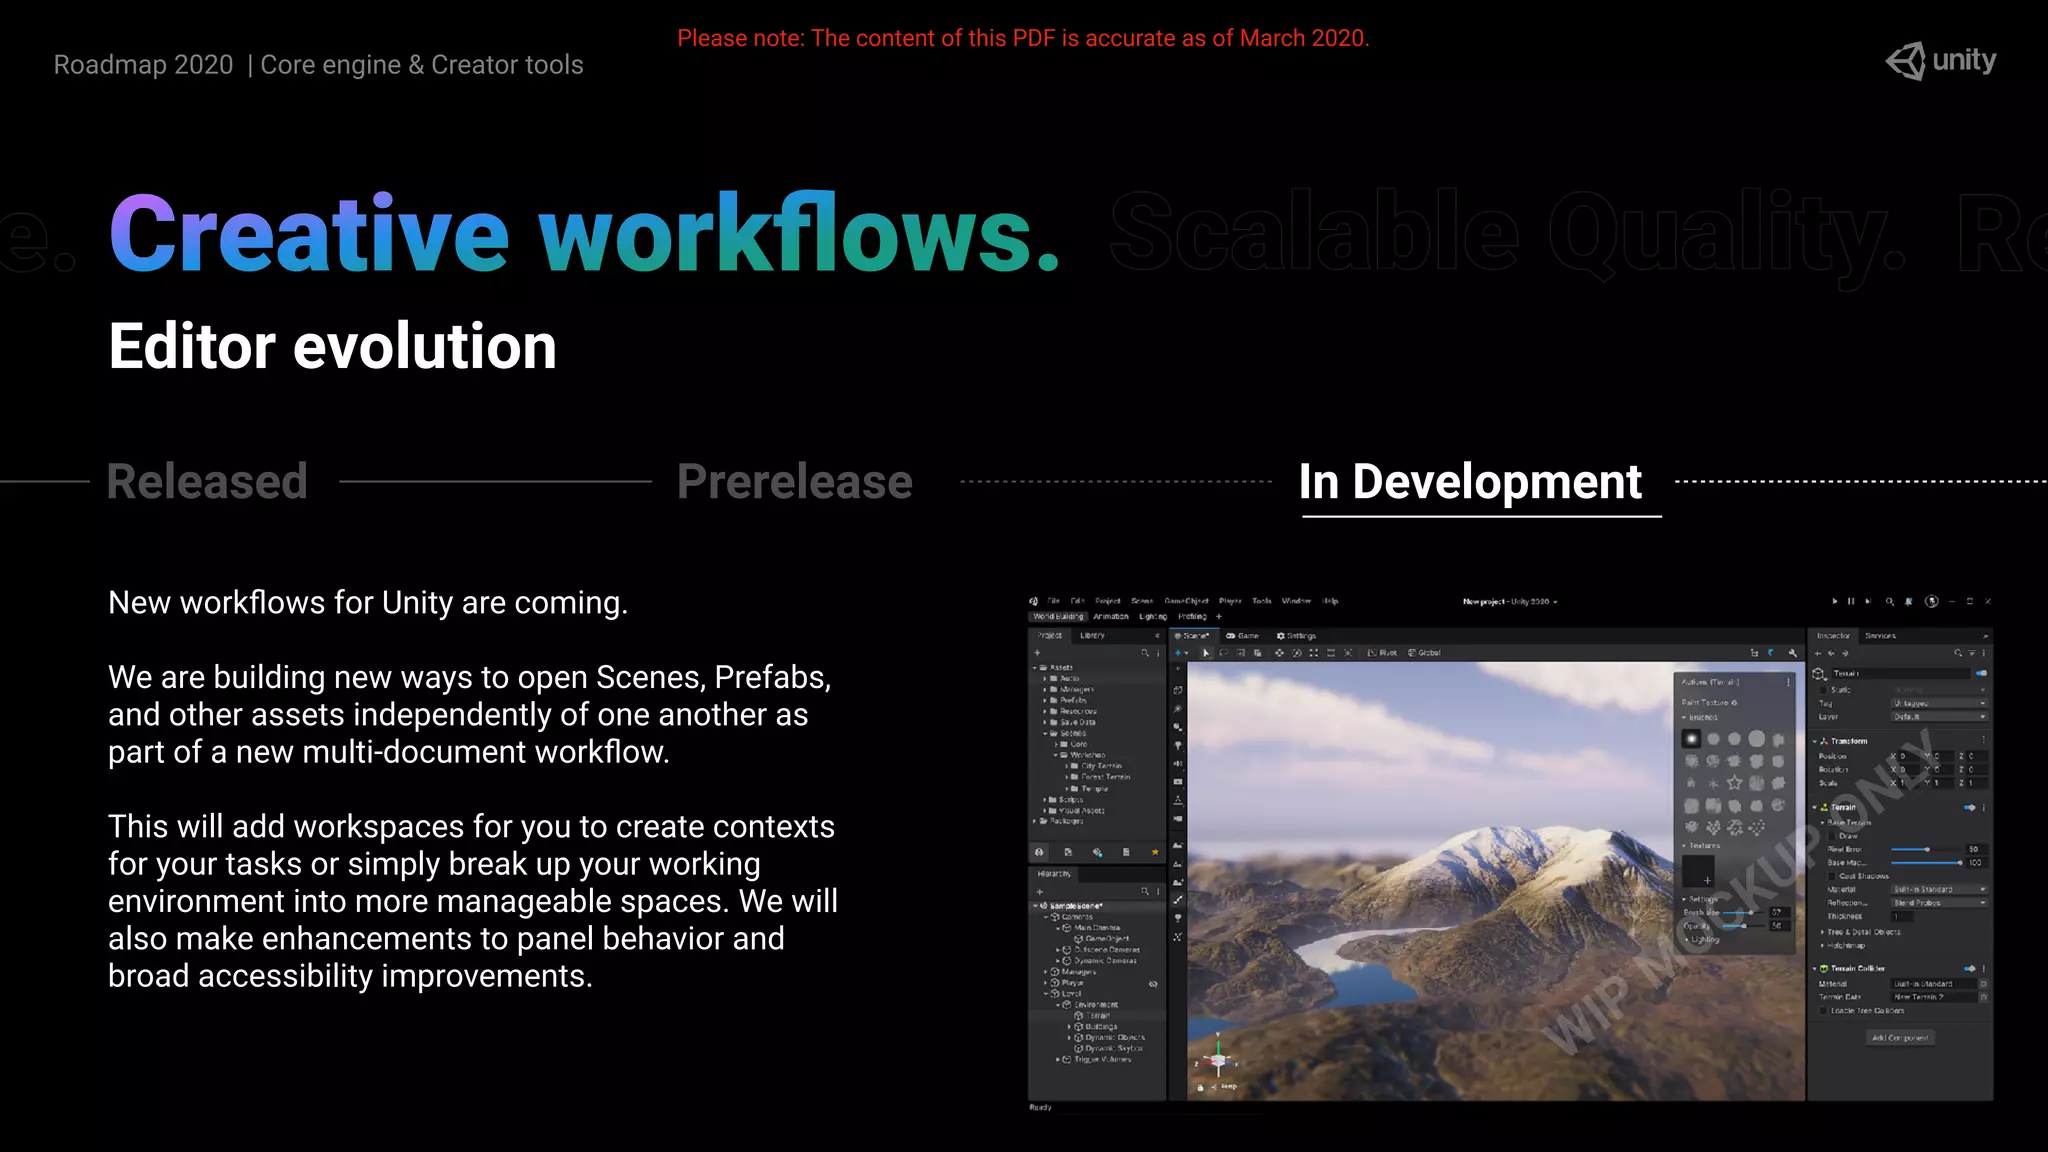The image size is (2048, 1152).
Task: Click the Pivot toggle button
Action: (1382, 653)
